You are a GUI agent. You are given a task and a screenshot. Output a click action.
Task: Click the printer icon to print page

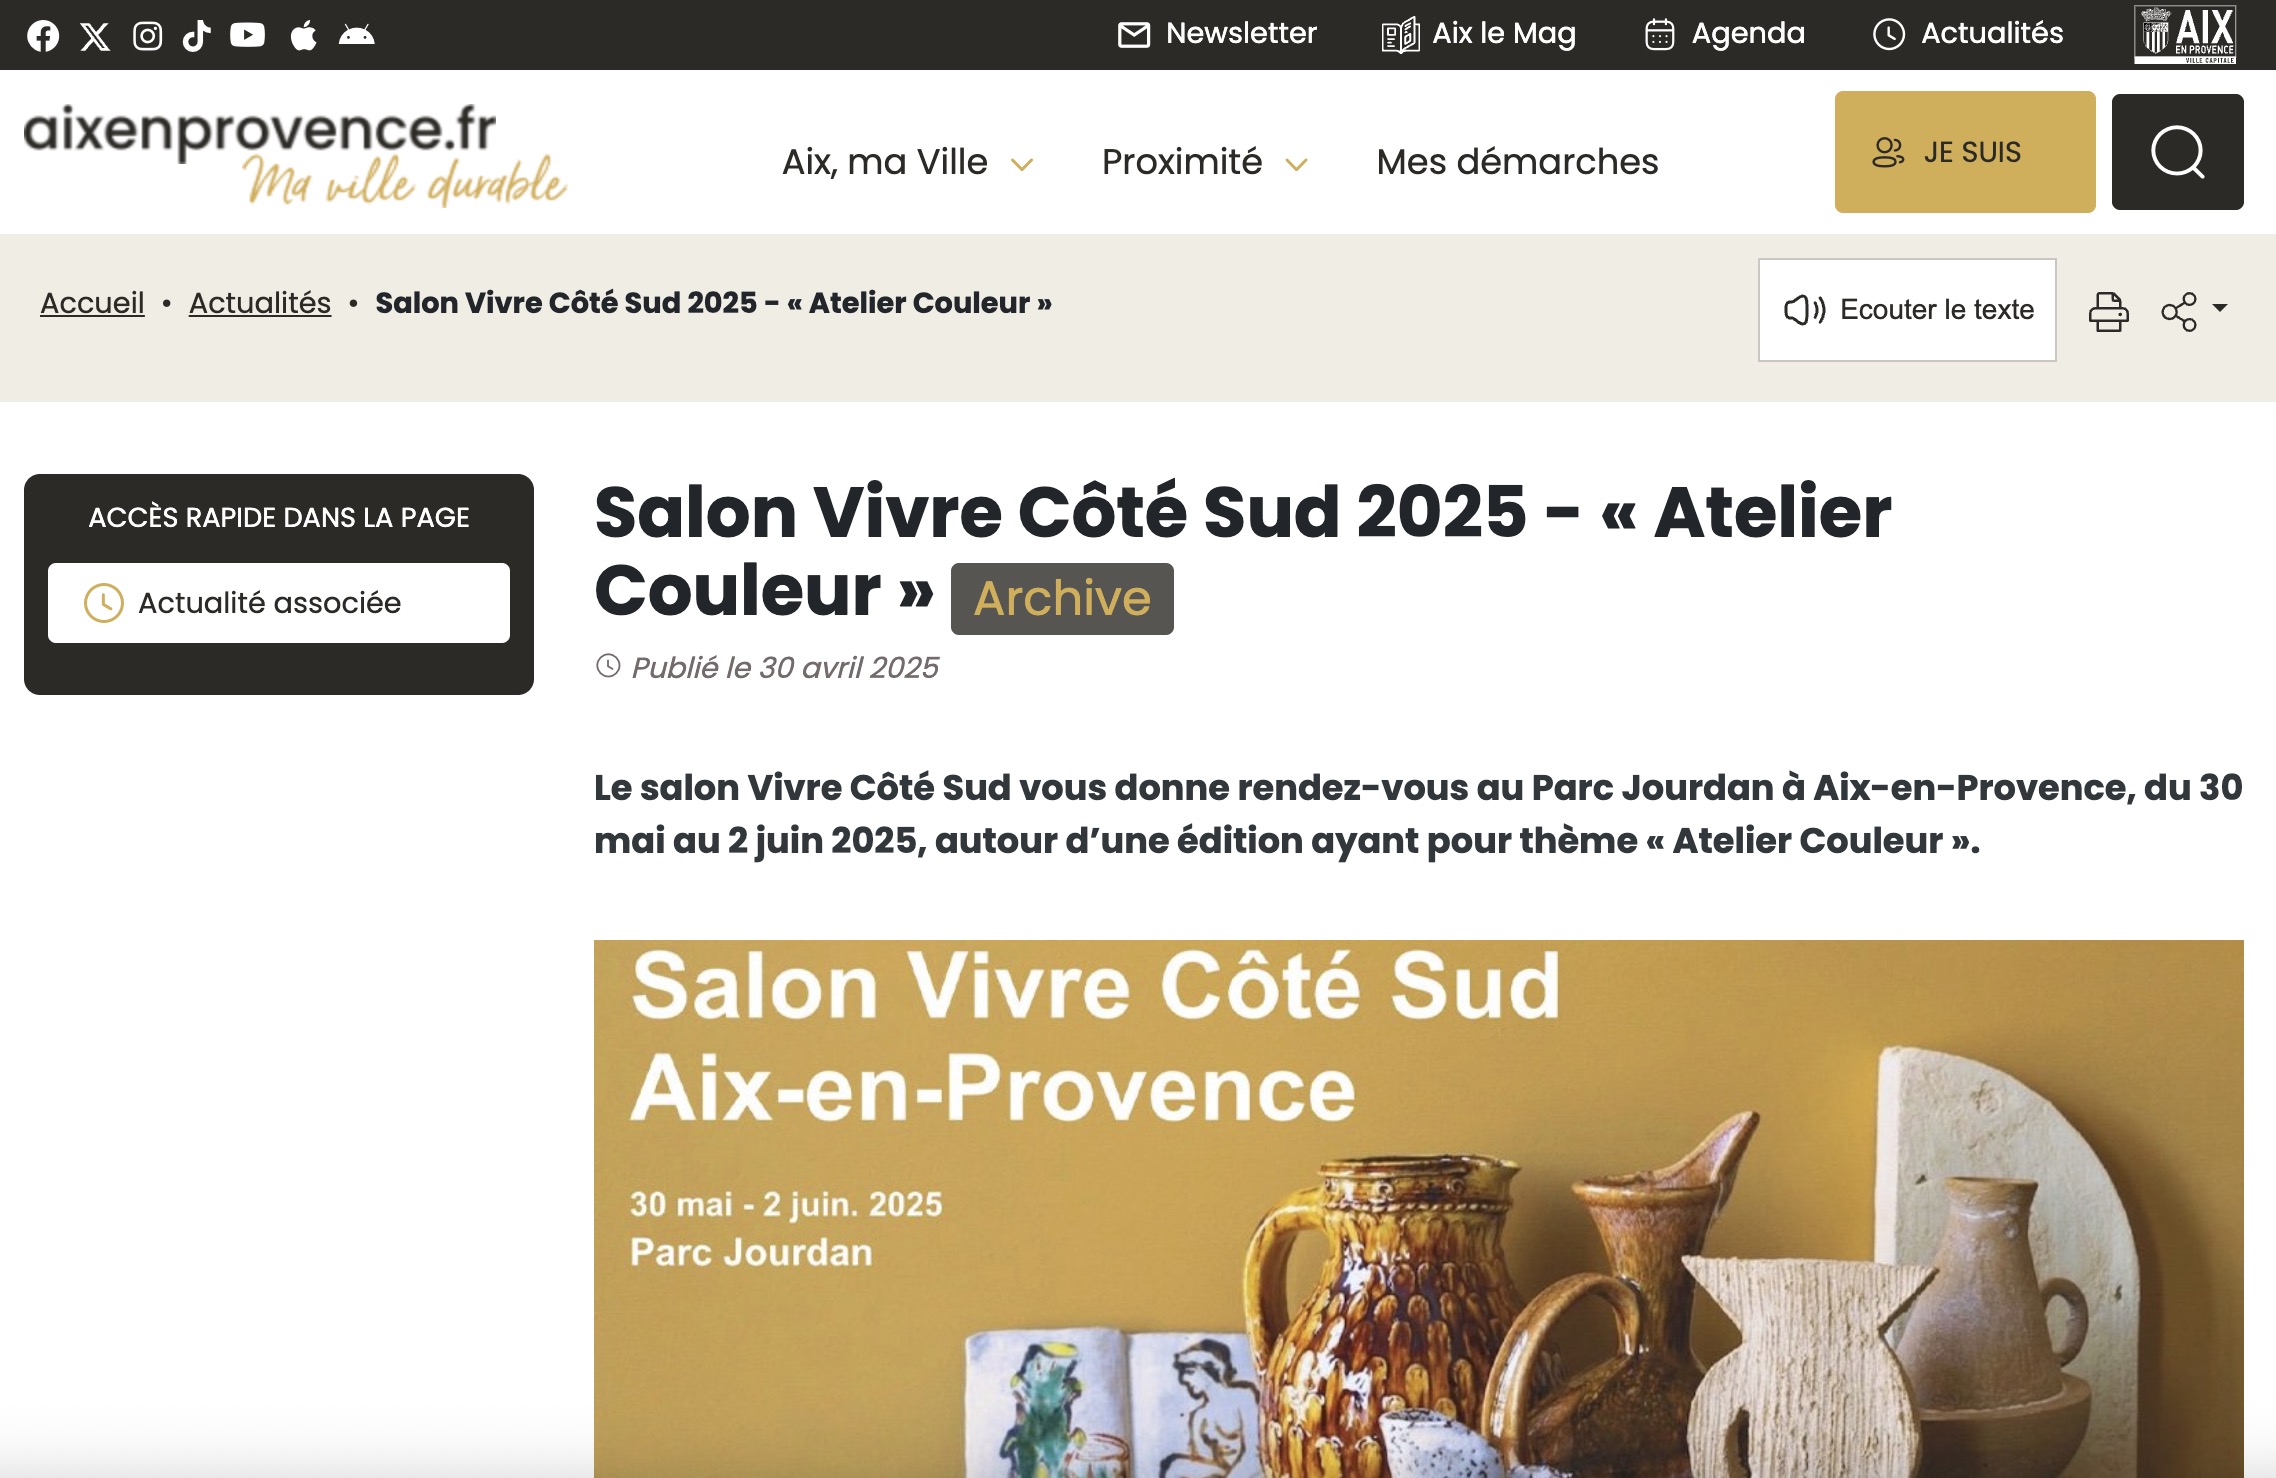tap(2108, 311)
